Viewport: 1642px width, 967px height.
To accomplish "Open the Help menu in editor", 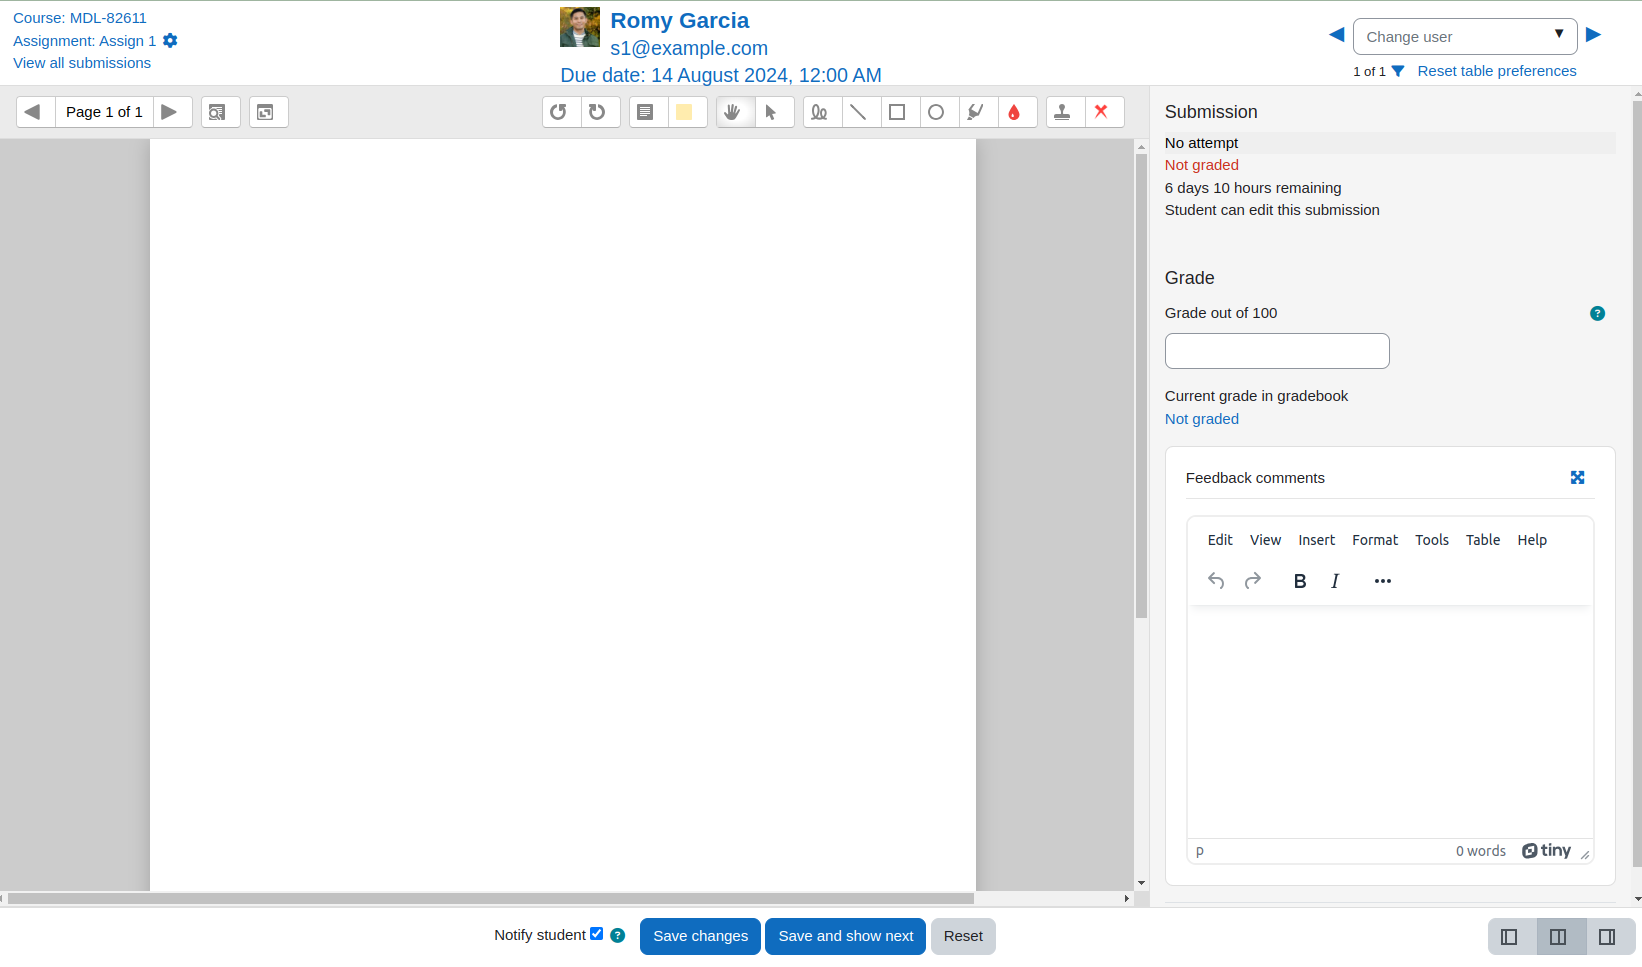I will click(1532, 540).
